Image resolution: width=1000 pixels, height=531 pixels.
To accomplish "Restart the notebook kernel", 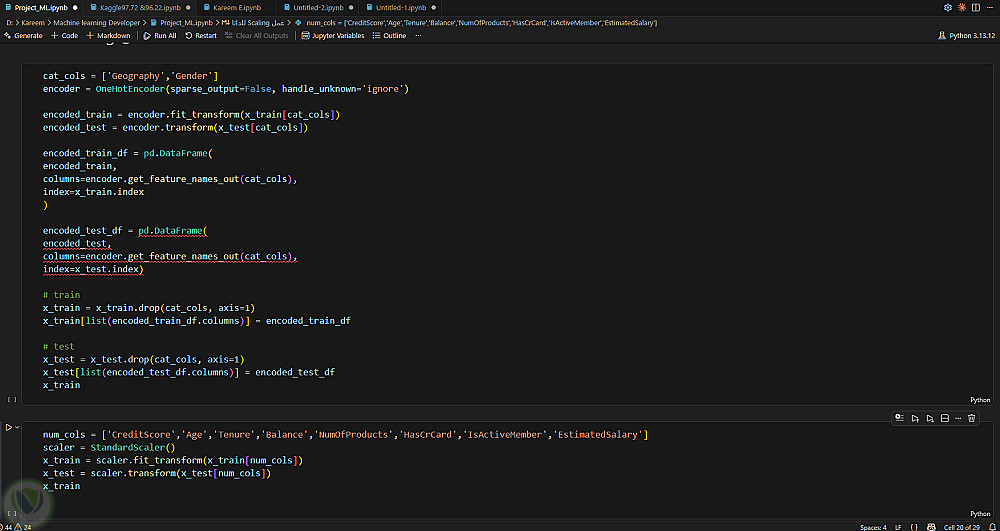I will tap(201, 36).
